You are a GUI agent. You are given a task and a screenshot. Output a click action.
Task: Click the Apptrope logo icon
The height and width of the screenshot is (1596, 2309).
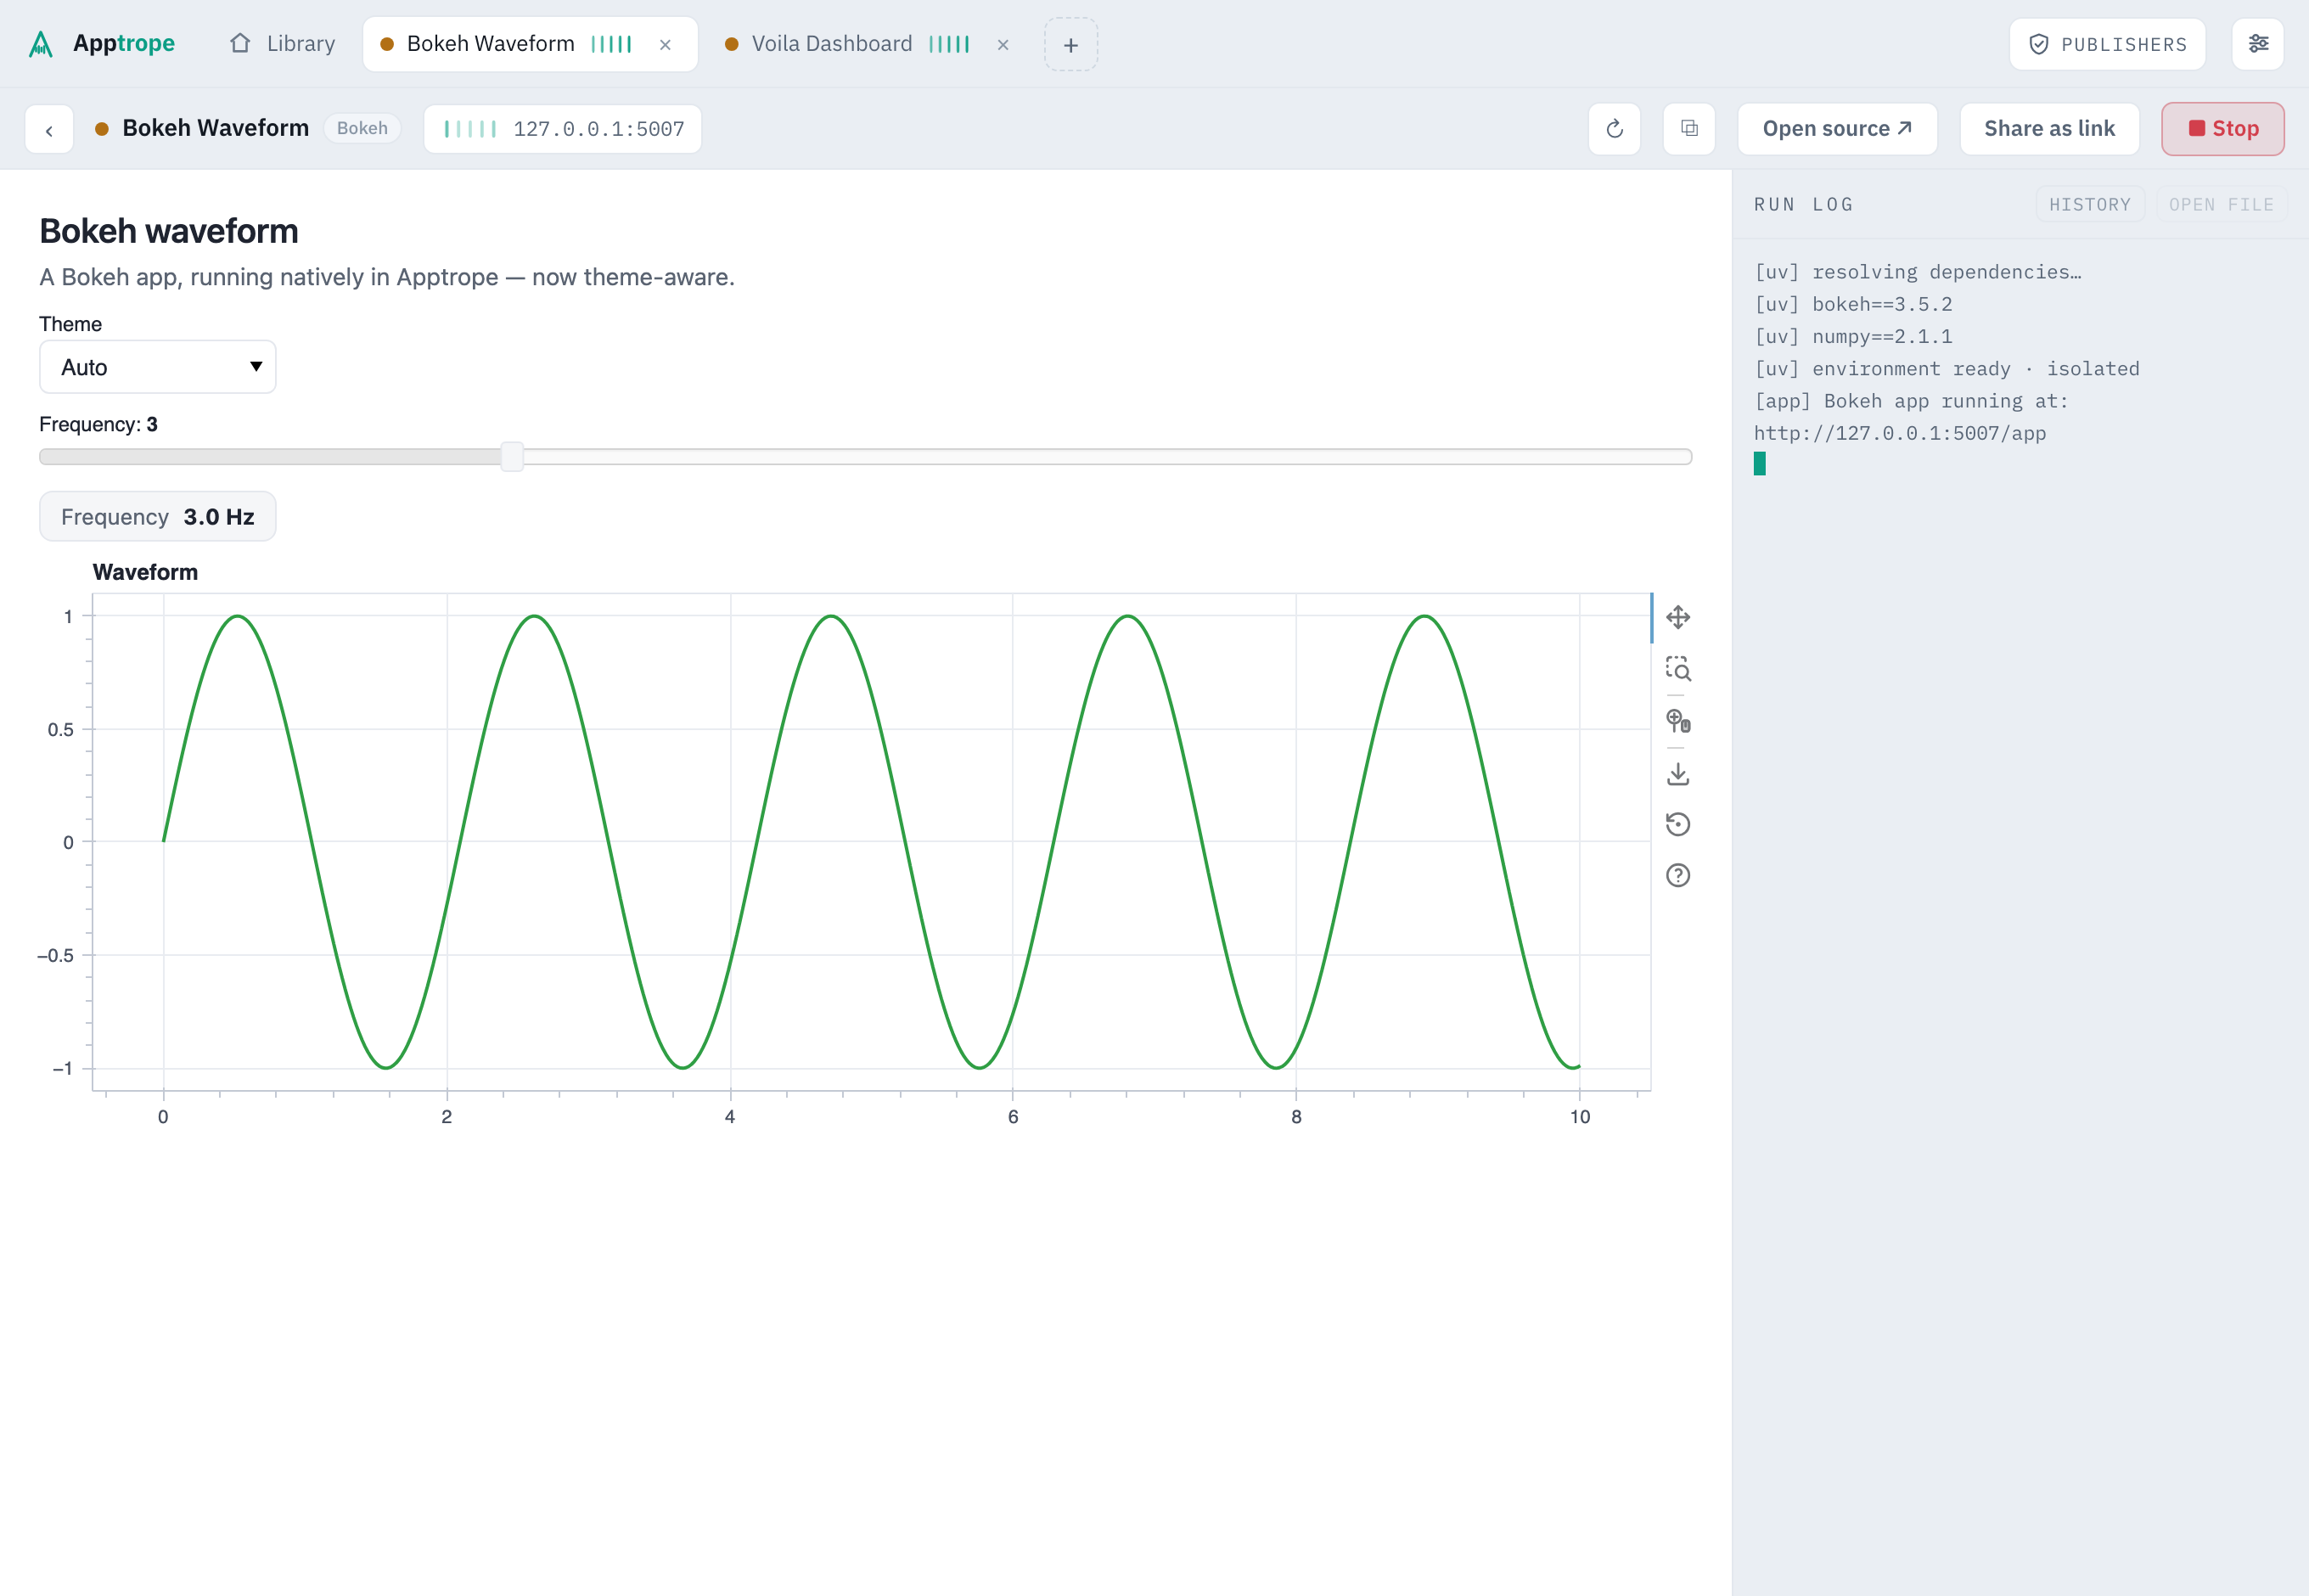tap(41, 44)
